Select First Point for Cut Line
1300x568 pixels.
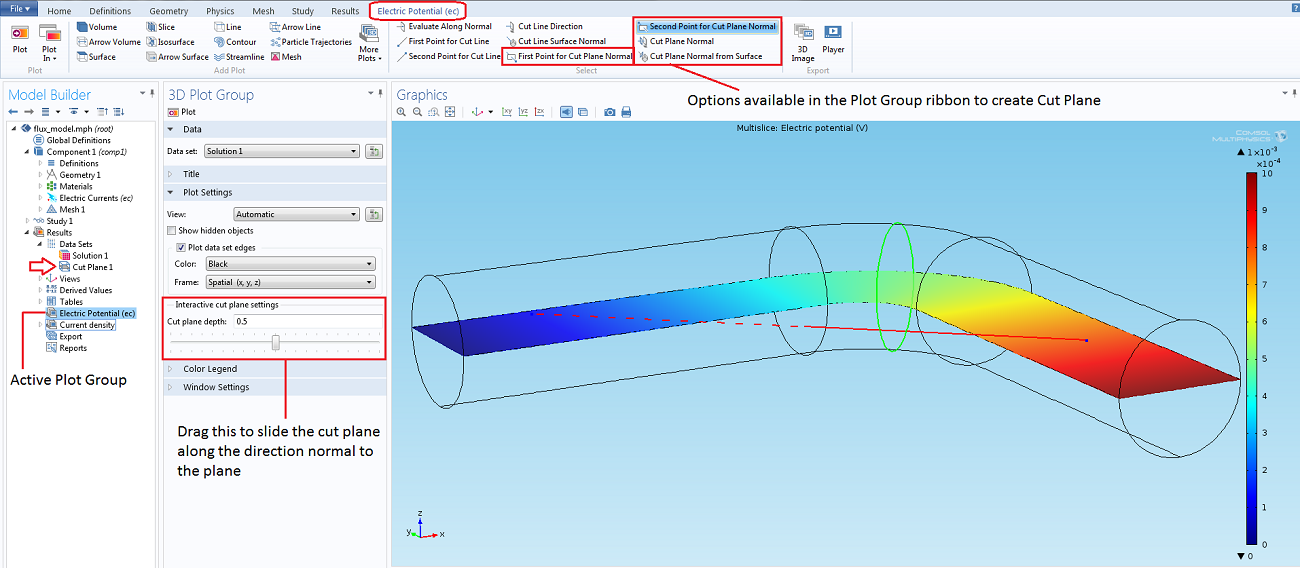(443, 41)
